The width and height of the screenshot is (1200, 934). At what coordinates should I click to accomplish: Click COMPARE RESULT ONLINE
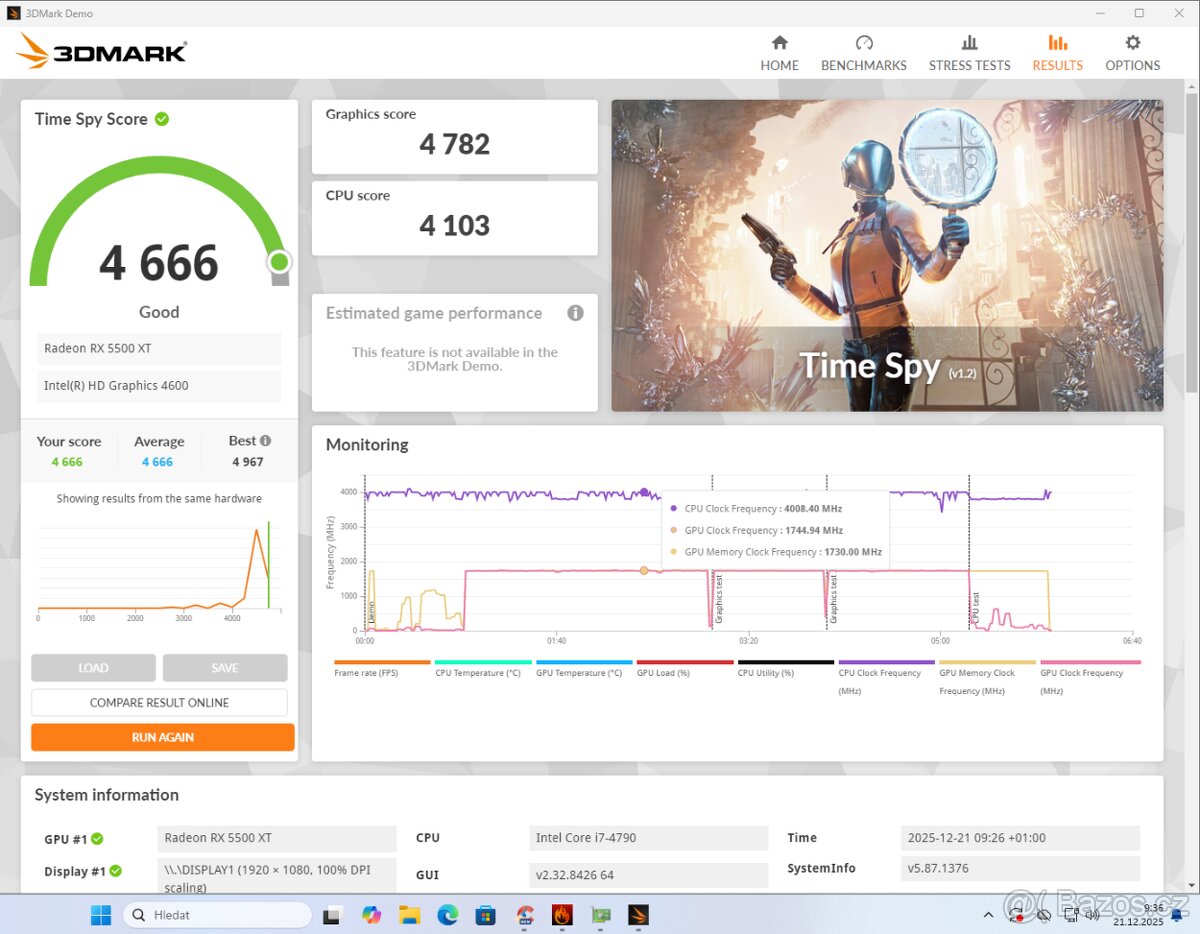click(159, 702)
